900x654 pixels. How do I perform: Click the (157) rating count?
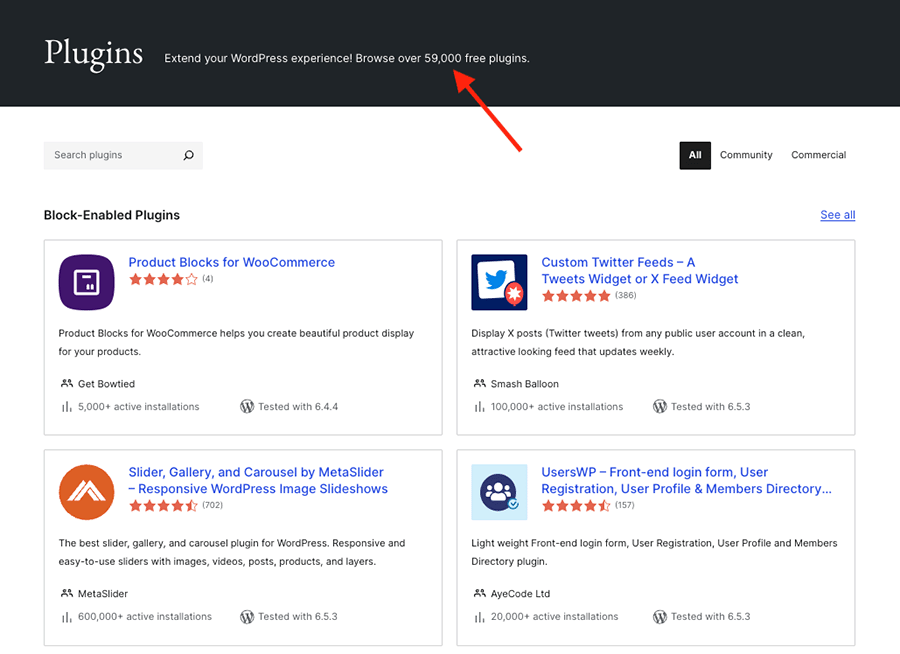pos(624,505)
